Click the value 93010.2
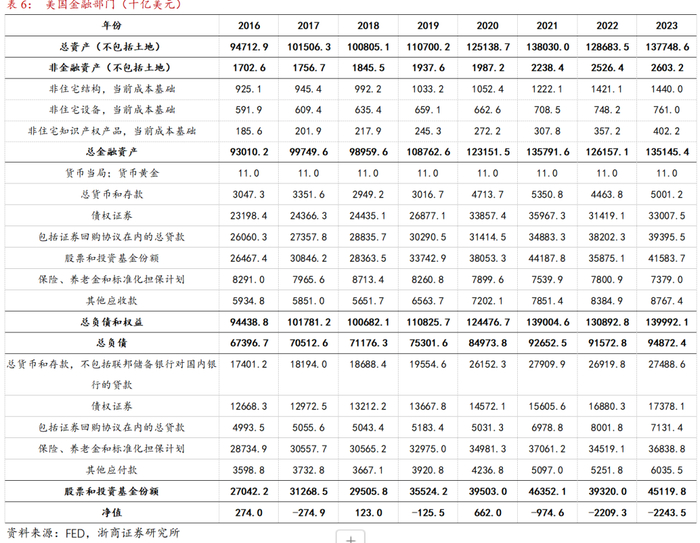The width and height of the screenshot is (700, 543). [x=249, y=152]
